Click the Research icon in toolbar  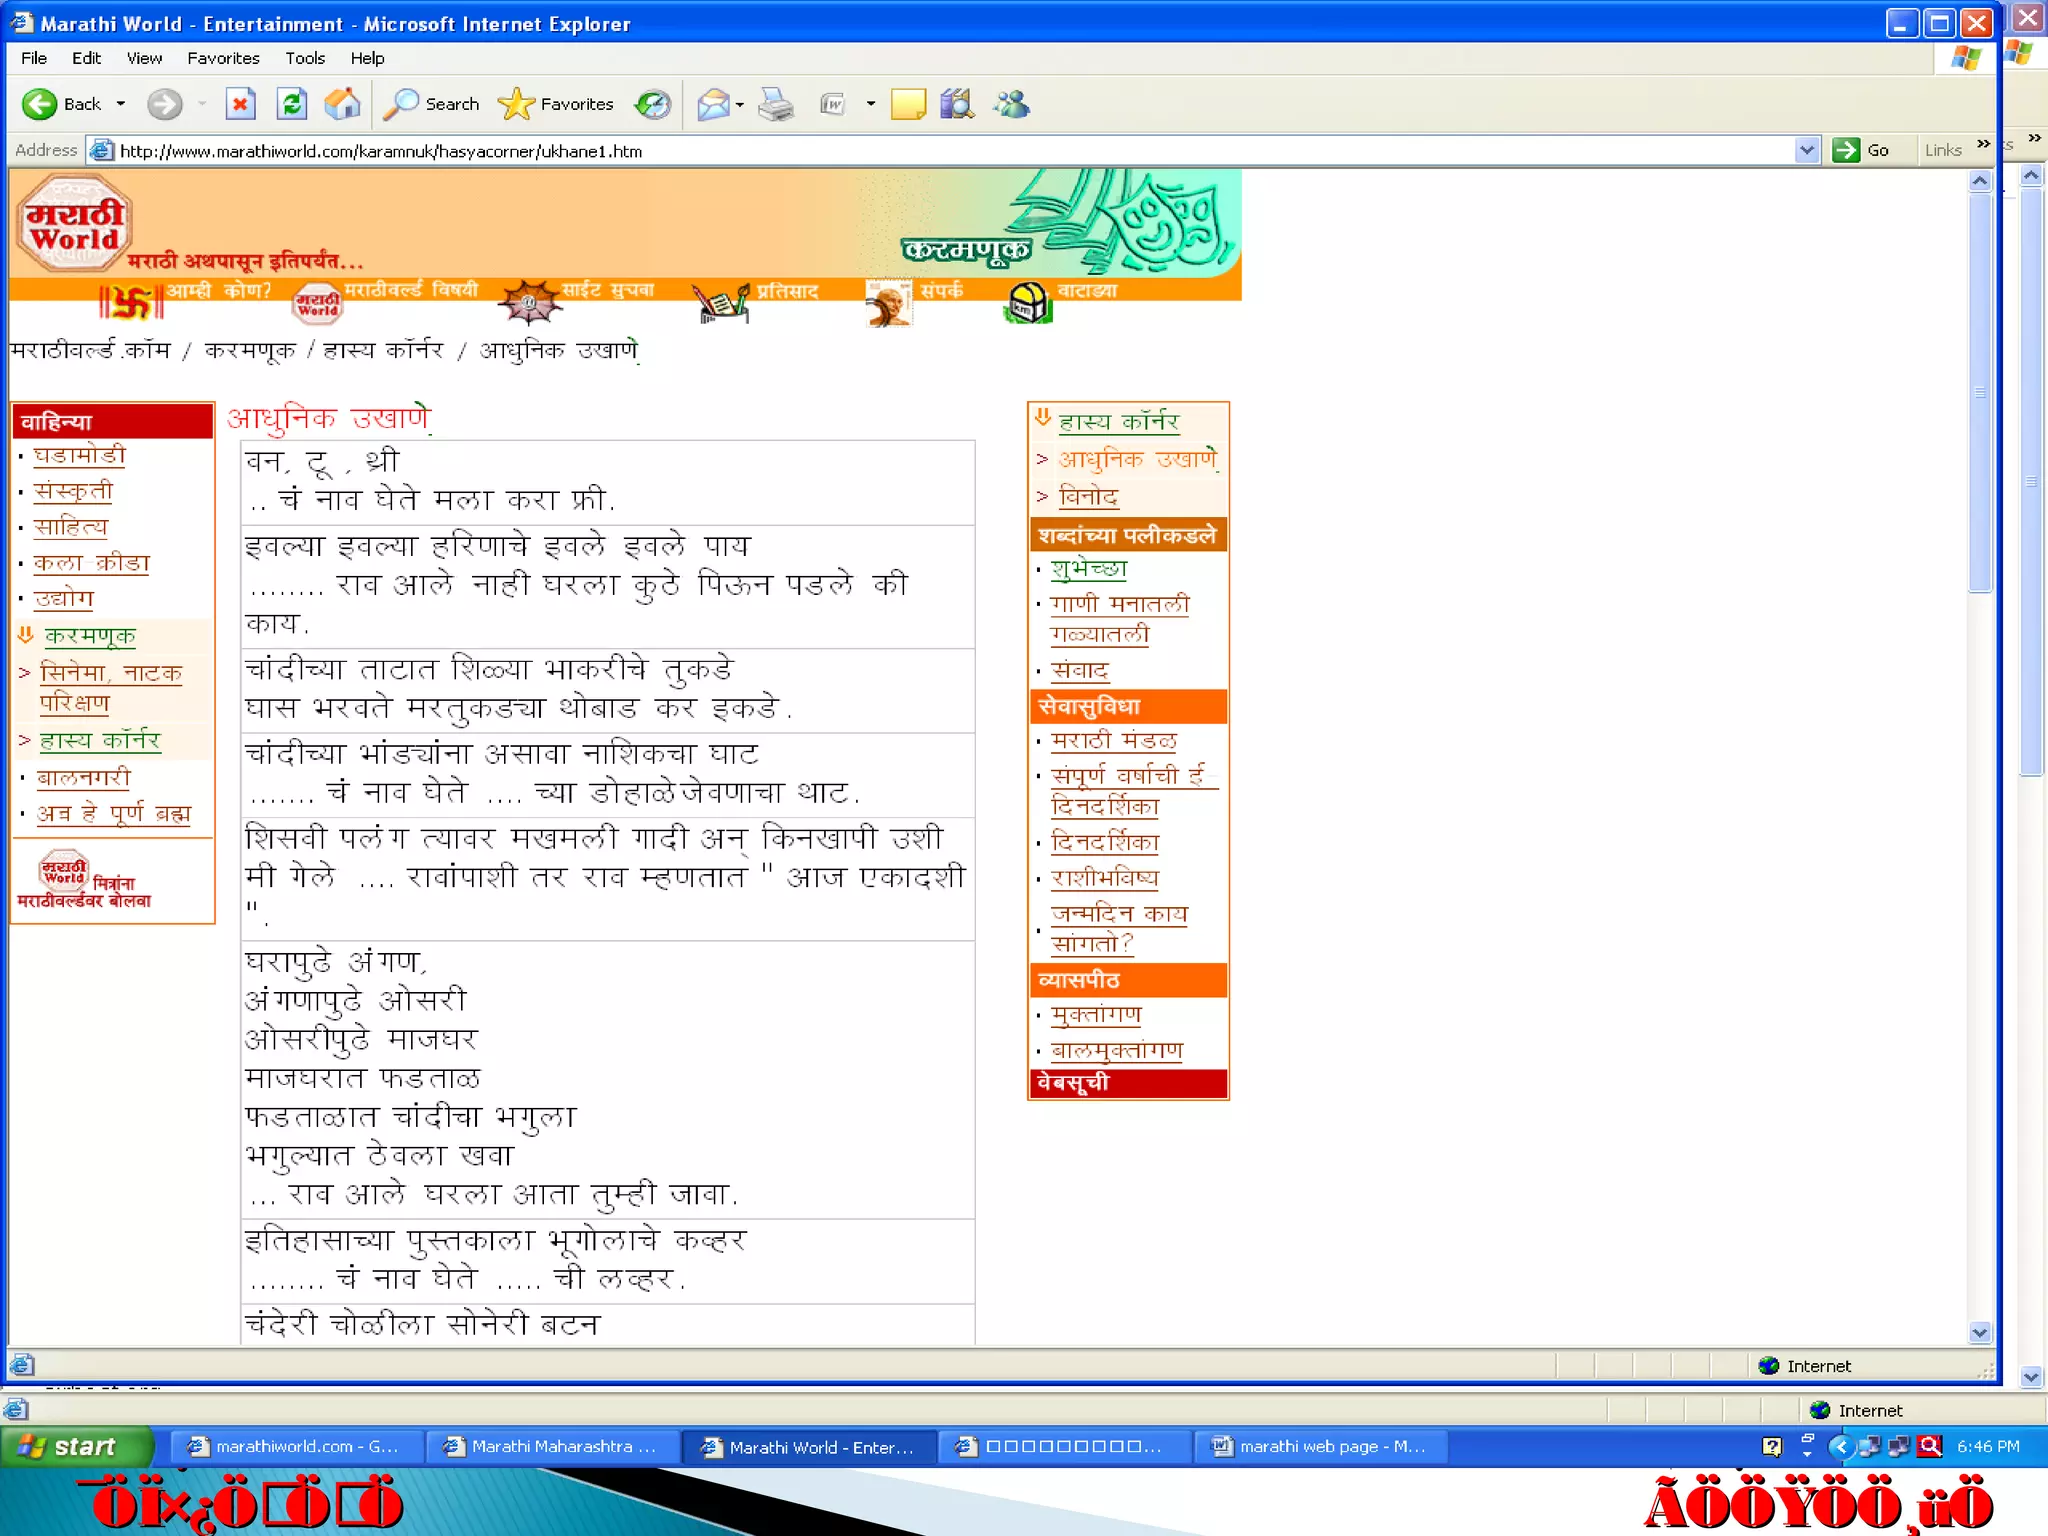957,104
